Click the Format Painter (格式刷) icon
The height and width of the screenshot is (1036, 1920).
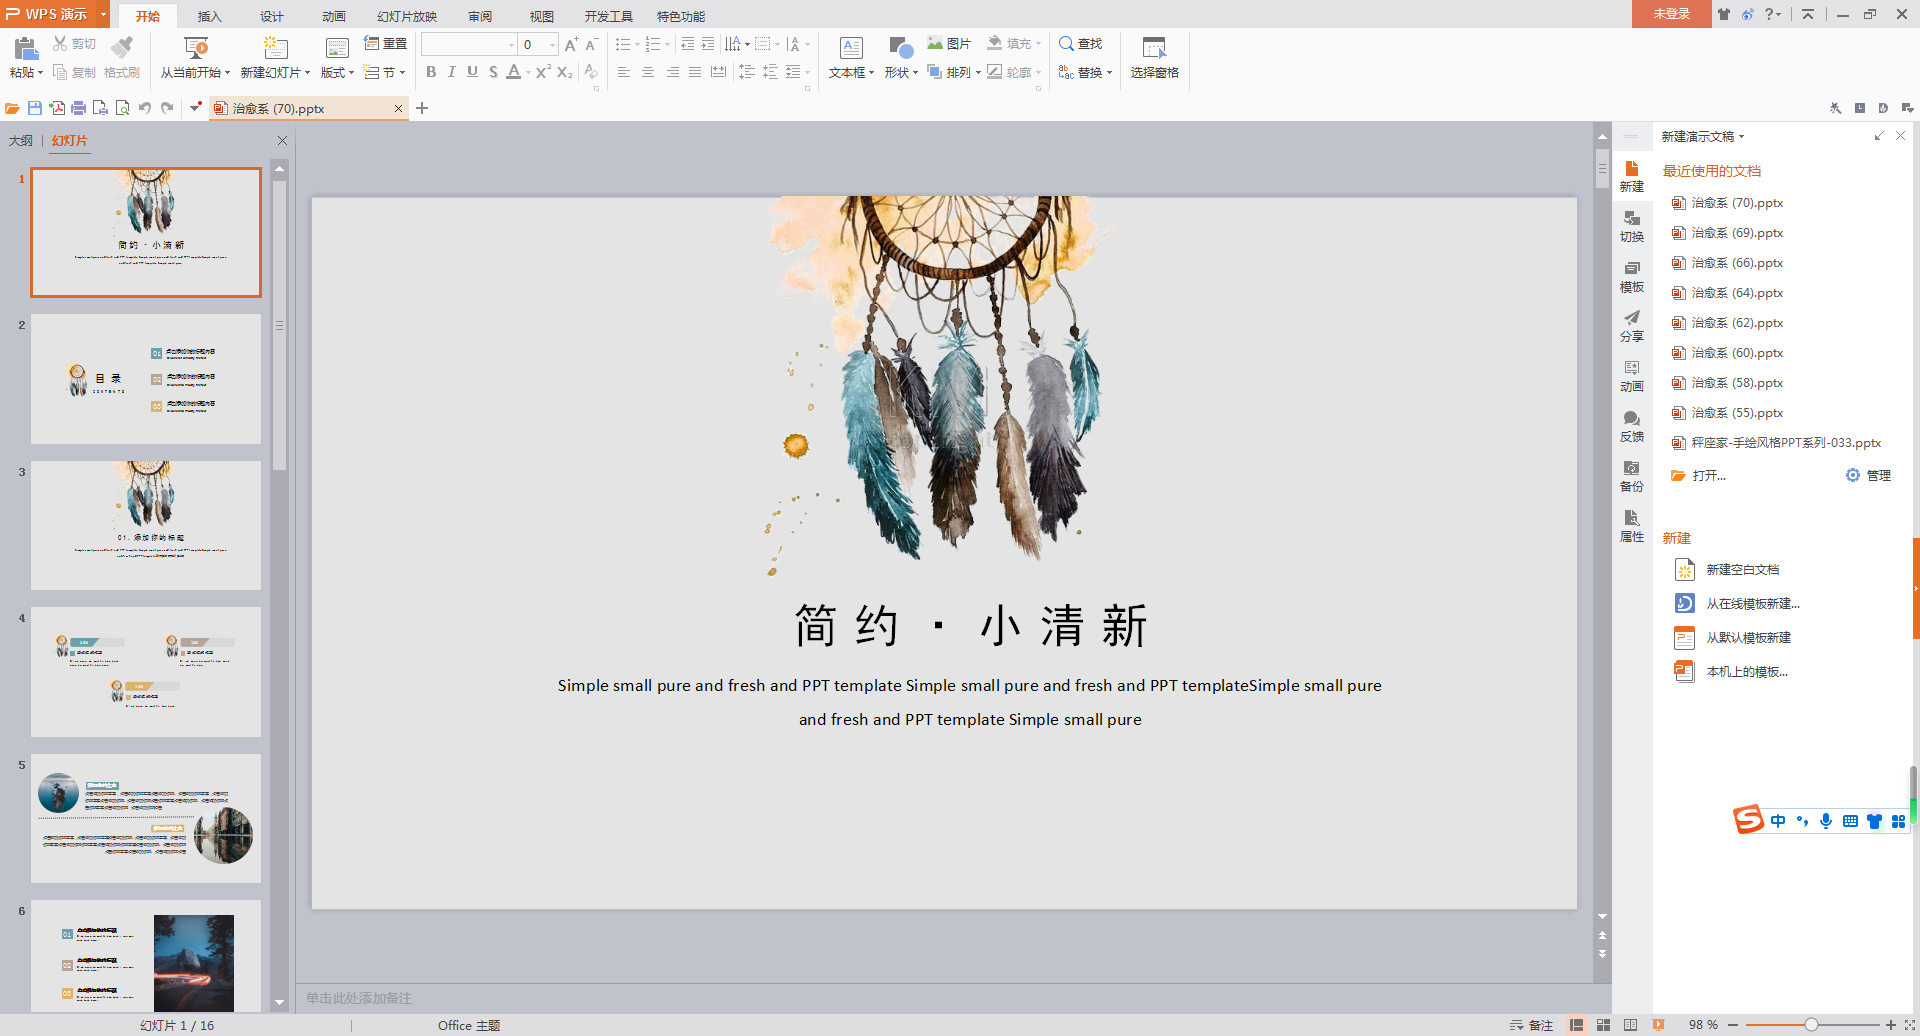(122, 46)
